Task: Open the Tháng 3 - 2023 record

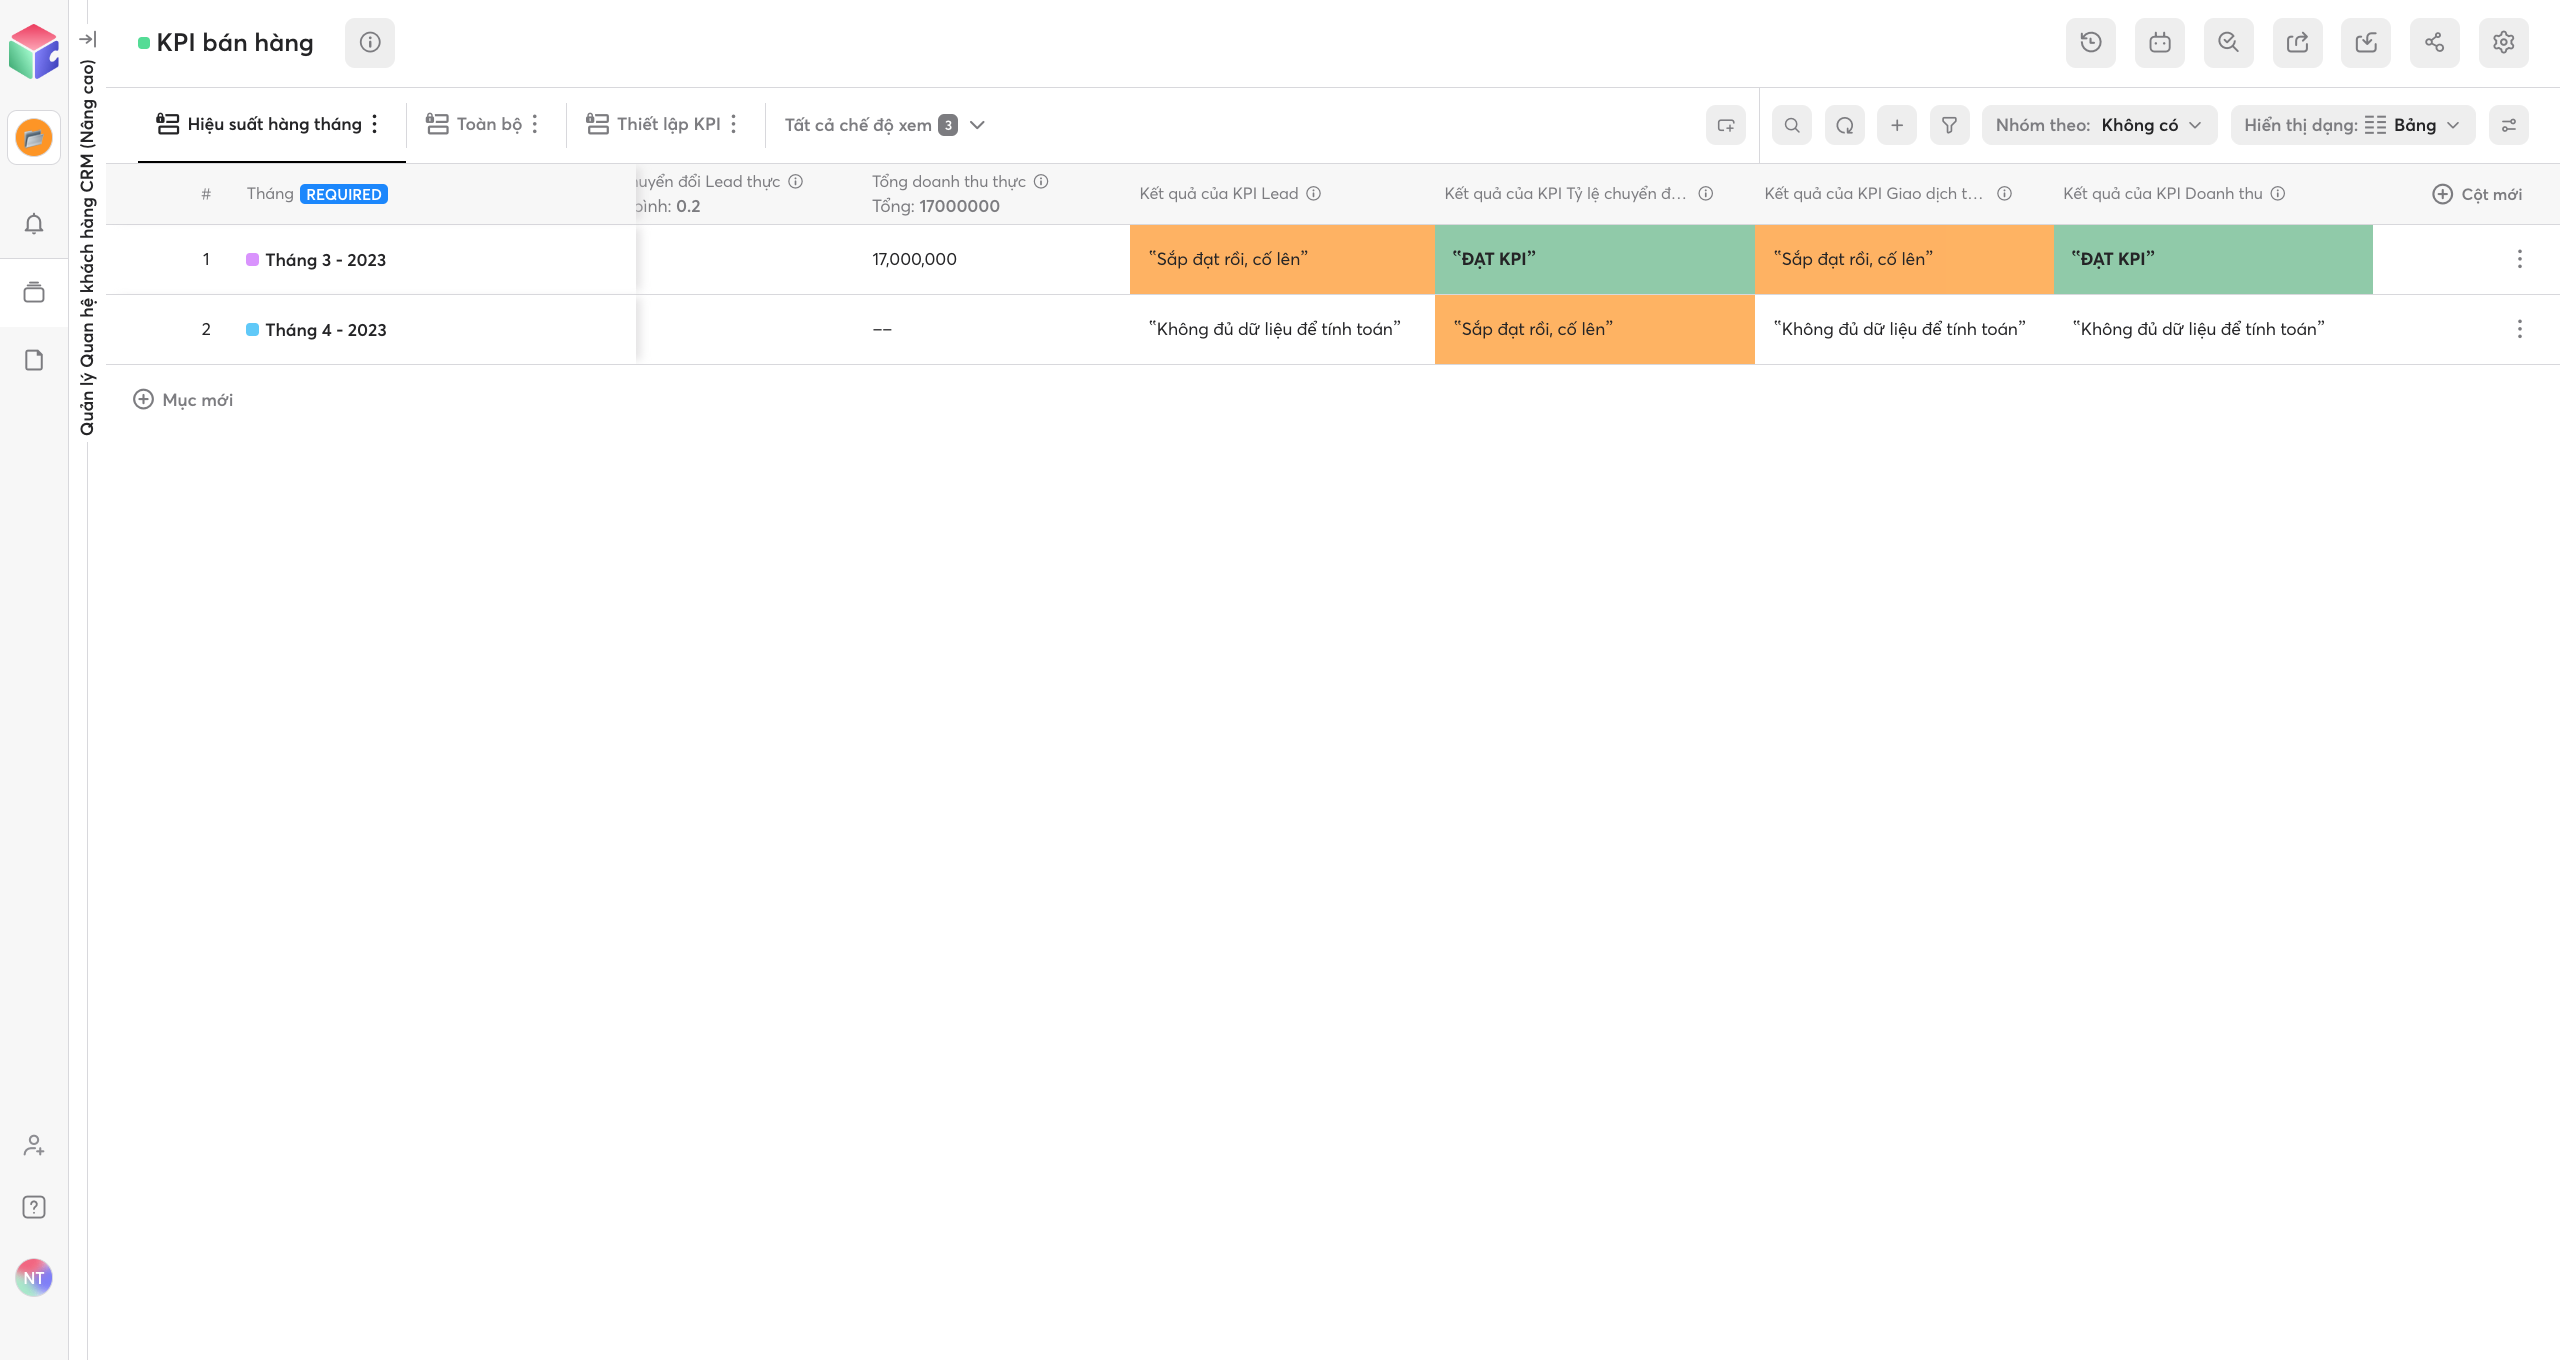Action: click(x=326, y=260)
